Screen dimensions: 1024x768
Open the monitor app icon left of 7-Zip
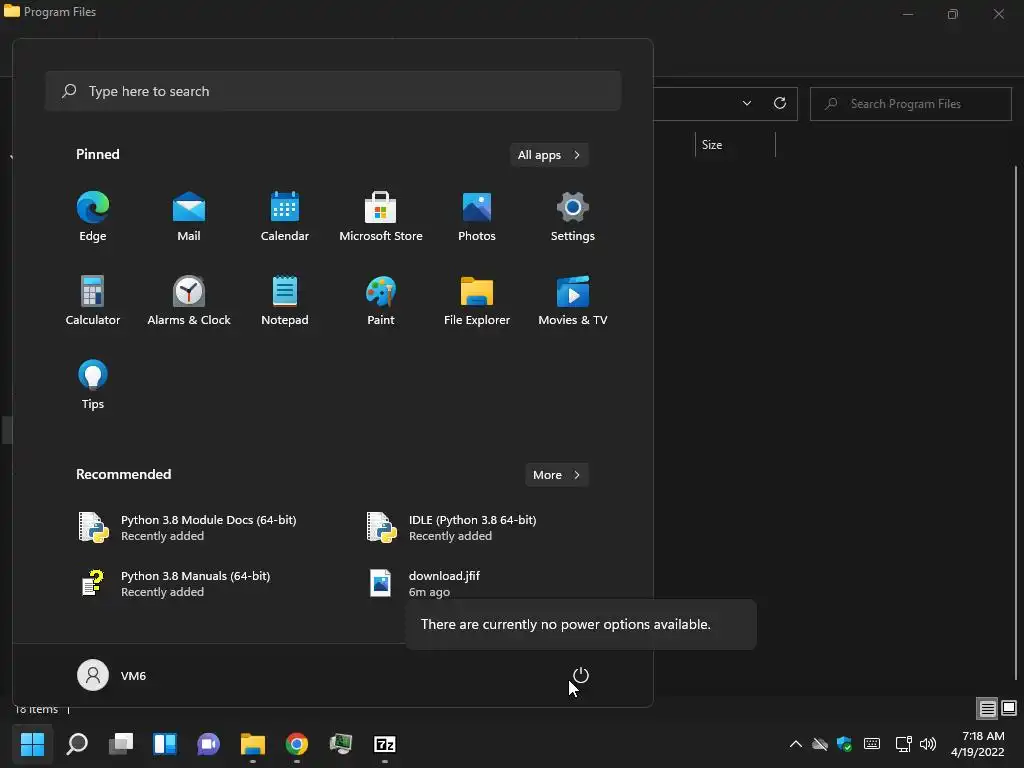[340, 744]
